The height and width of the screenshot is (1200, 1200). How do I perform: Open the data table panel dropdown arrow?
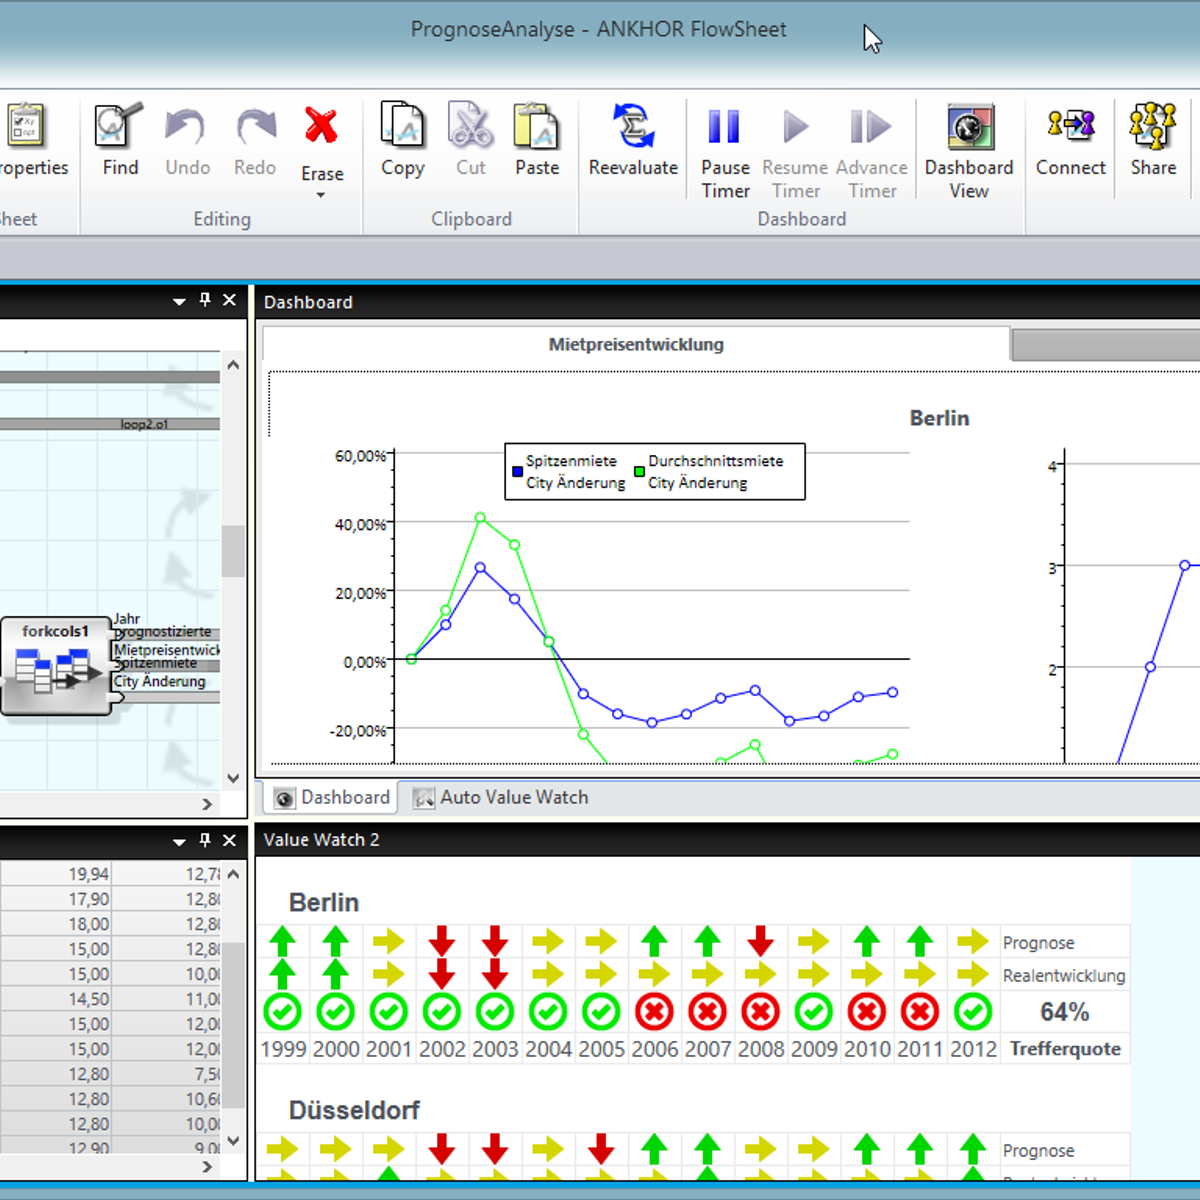coord(179,842)
